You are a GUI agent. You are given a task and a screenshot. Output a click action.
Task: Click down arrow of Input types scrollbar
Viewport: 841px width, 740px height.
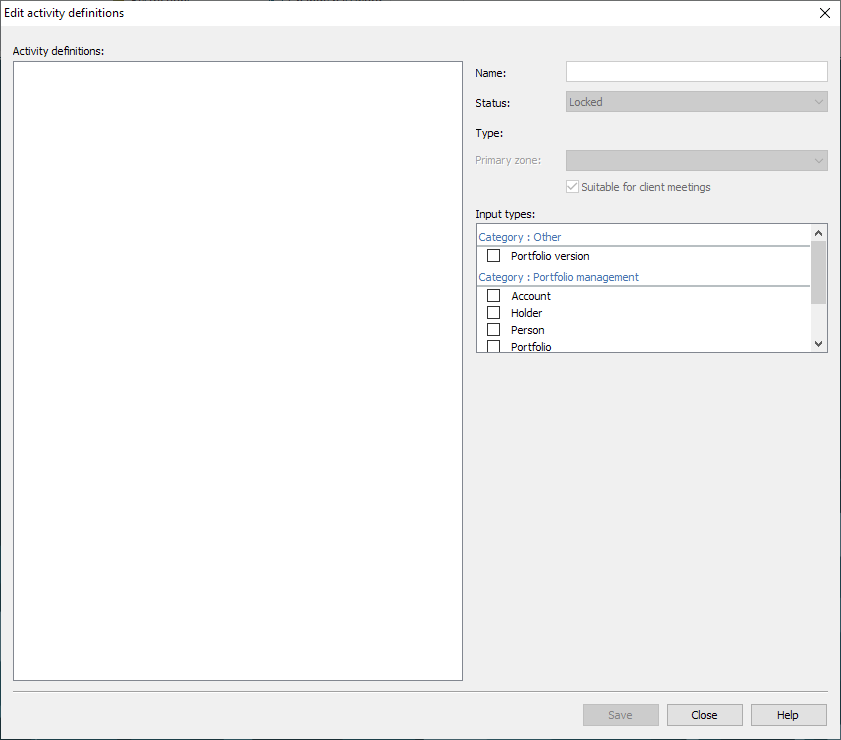pyautogui.click(x=819, y=344)
